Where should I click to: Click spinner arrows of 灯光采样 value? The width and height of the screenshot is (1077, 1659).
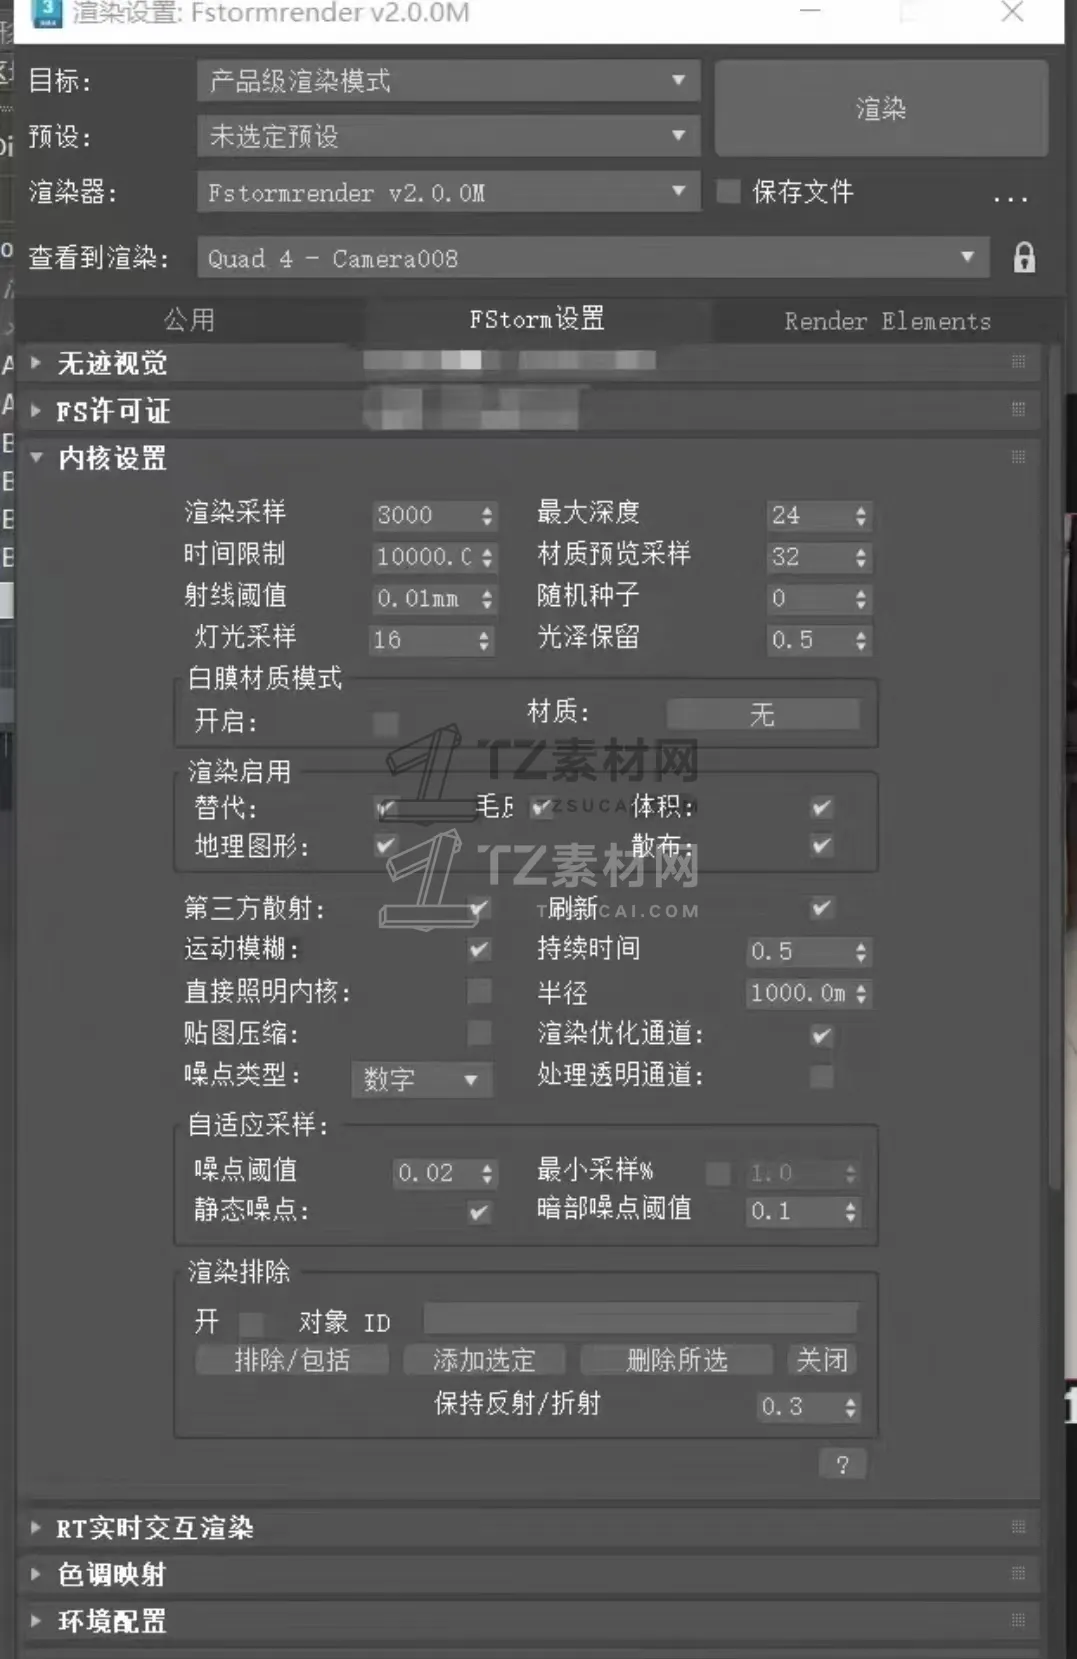click(484, 640)
